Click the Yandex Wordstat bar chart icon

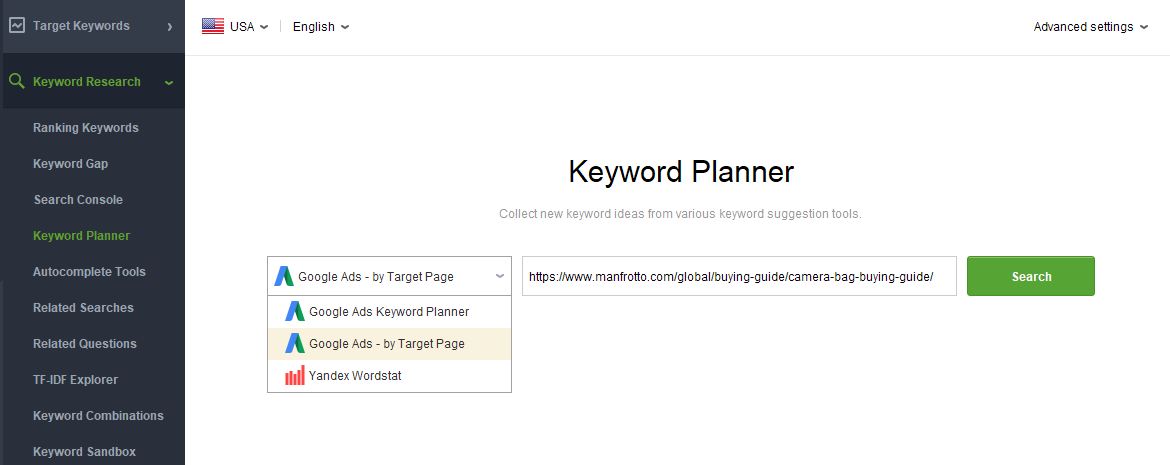point(295,375)
